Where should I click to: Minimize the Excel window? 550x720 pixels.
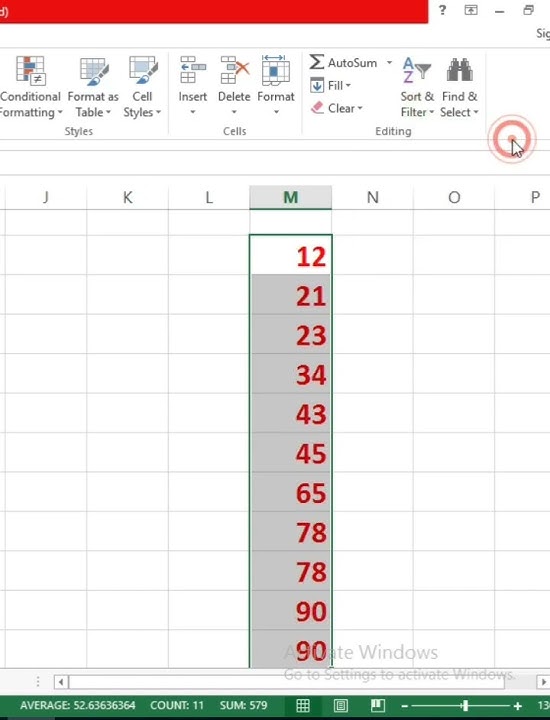pos(499,11)
